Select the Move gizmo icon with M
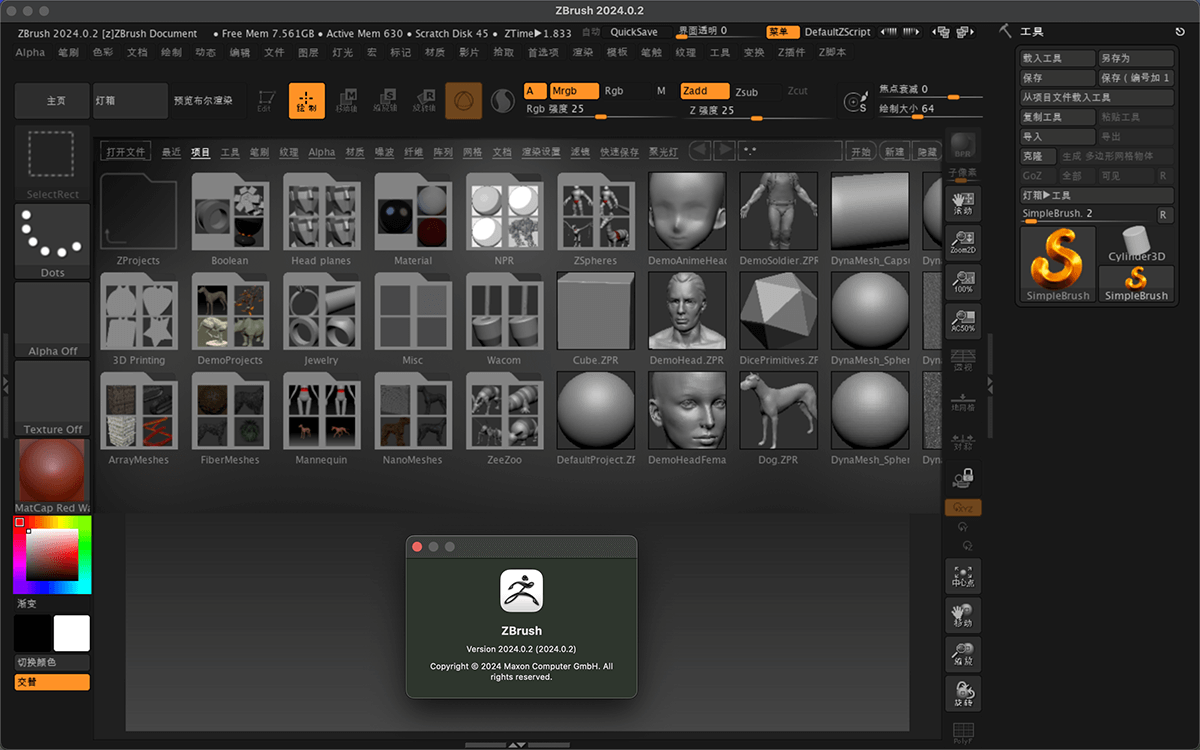The image size is (1200, 750). pyautogui.click(x=347, y=101)
